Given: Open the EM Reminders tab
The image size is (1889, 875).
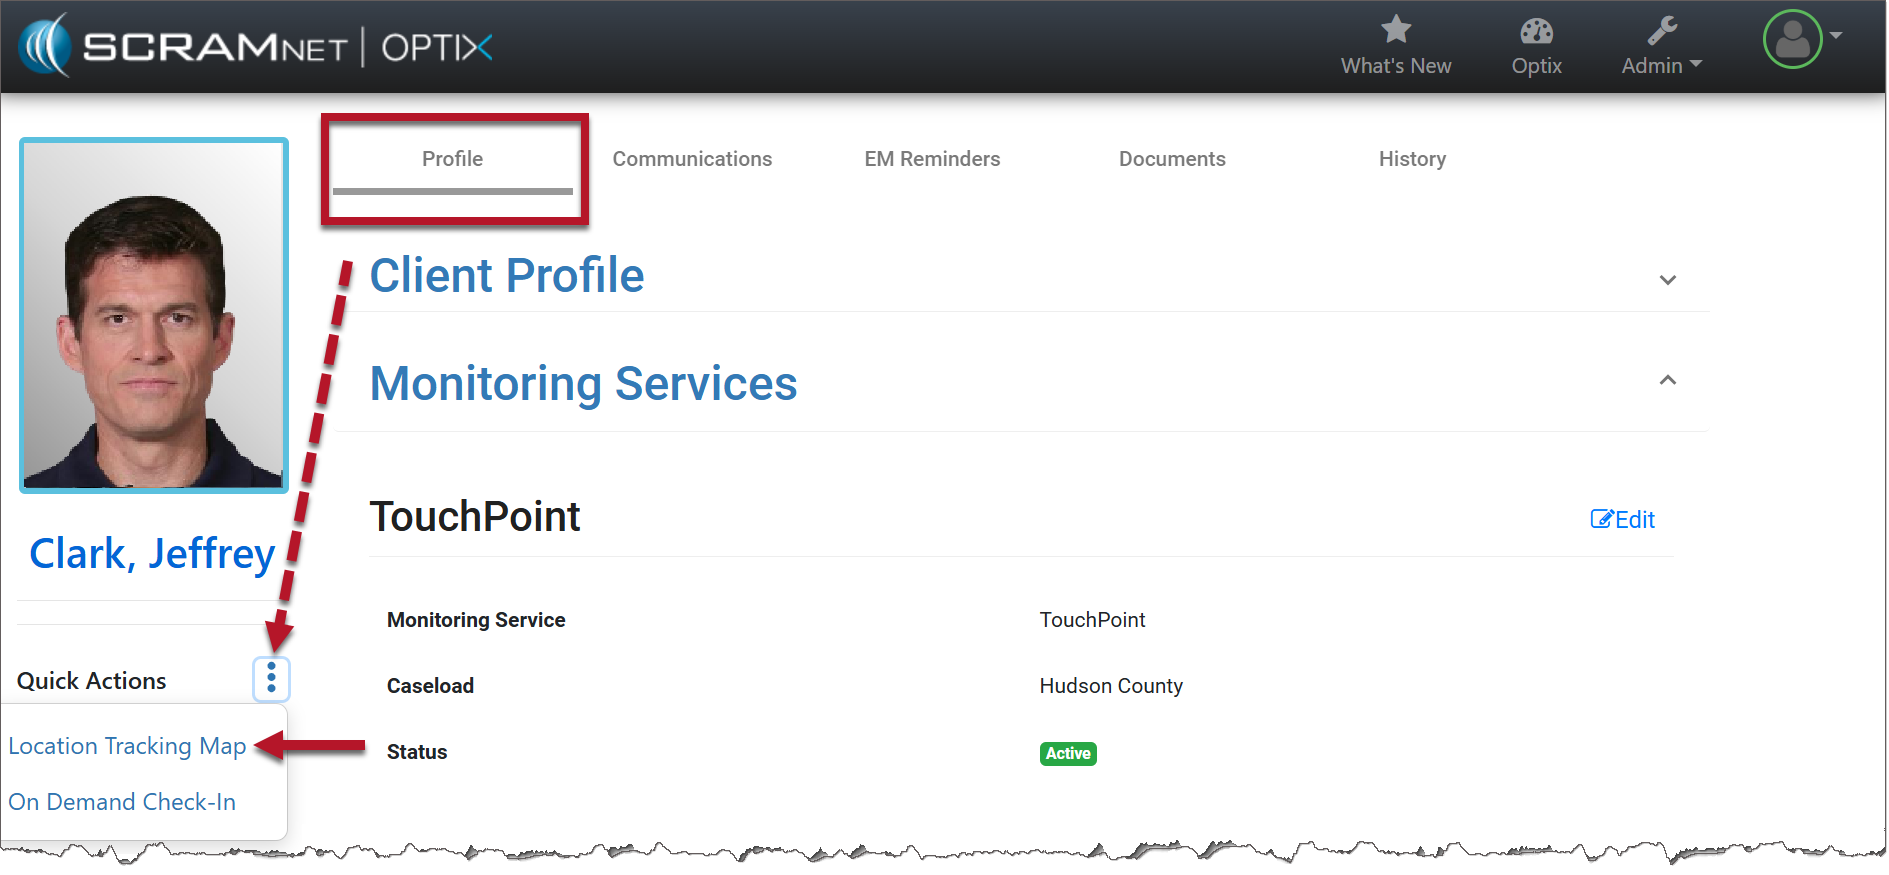Looking at the screenshot, I should click(932, 159).
